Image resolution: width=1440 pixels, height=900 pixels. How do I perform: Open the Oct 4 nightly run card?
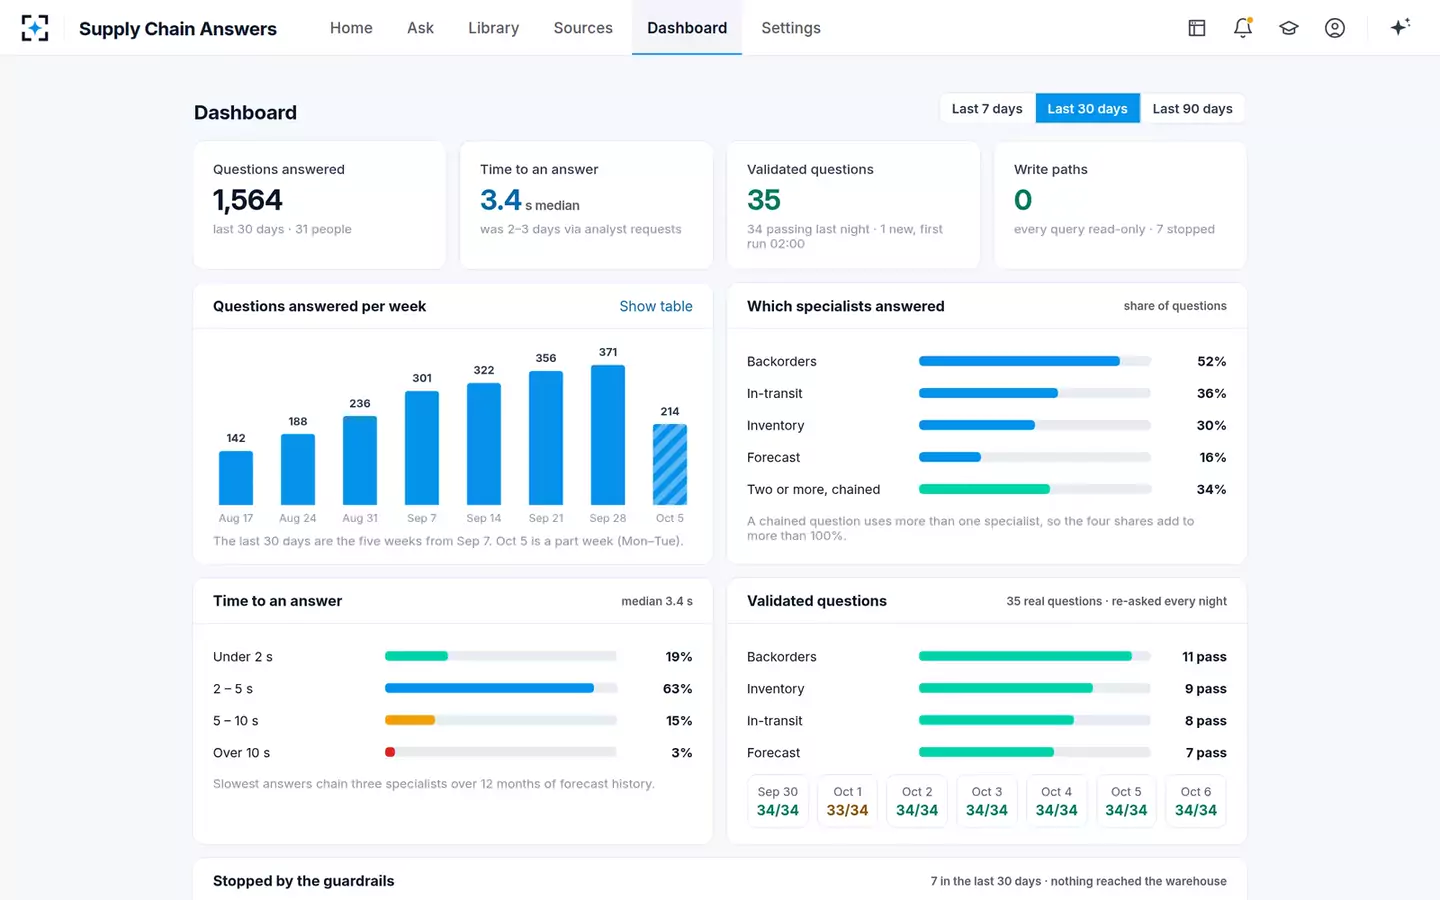coord(1056,801)
